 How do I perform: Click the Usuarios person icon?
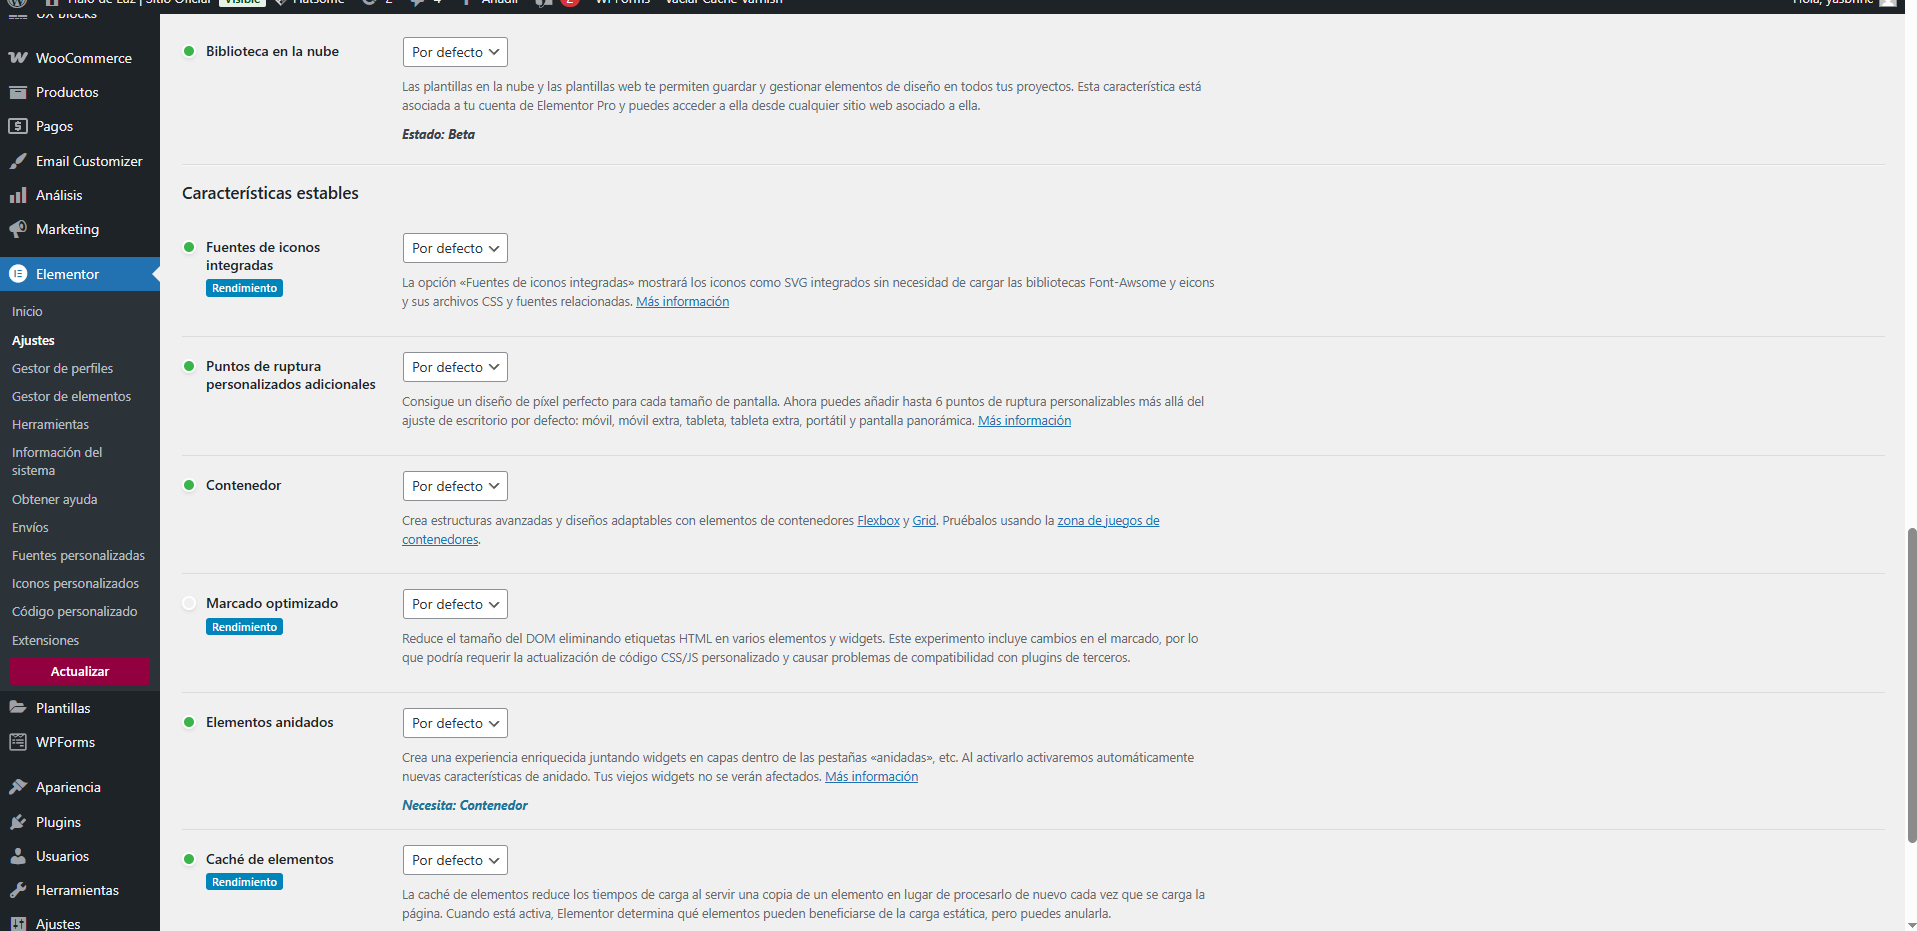point(18,856)
